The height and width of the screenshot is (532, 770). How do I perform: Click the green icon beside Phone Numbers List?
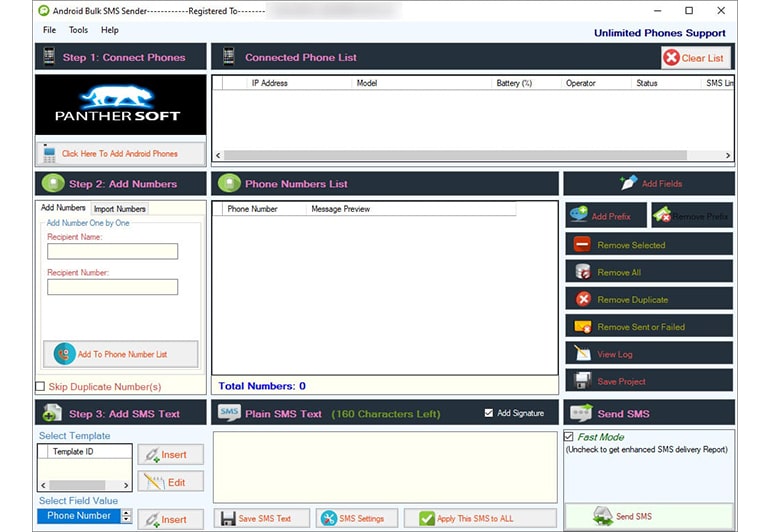[x=229, y=184]
